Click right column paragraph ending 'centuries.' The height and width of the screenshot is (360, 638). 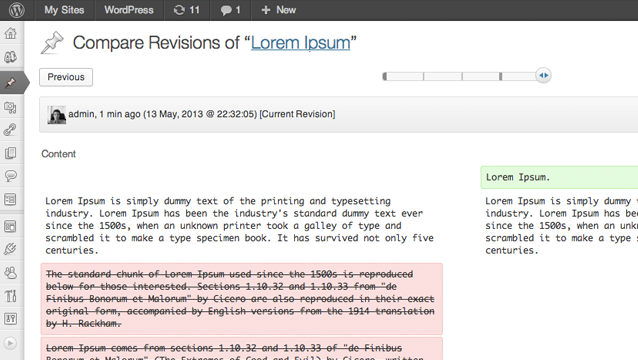pyautogui.click(x=562, y=226)
